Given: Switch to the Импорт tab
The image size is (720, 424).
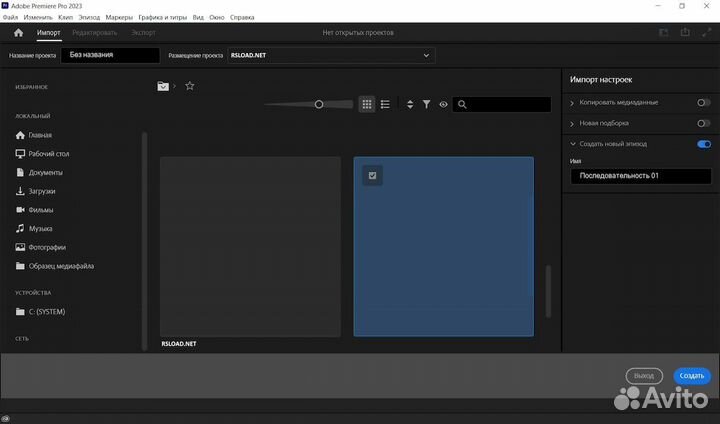Looking at the screenshot, I should pos(48,33).
